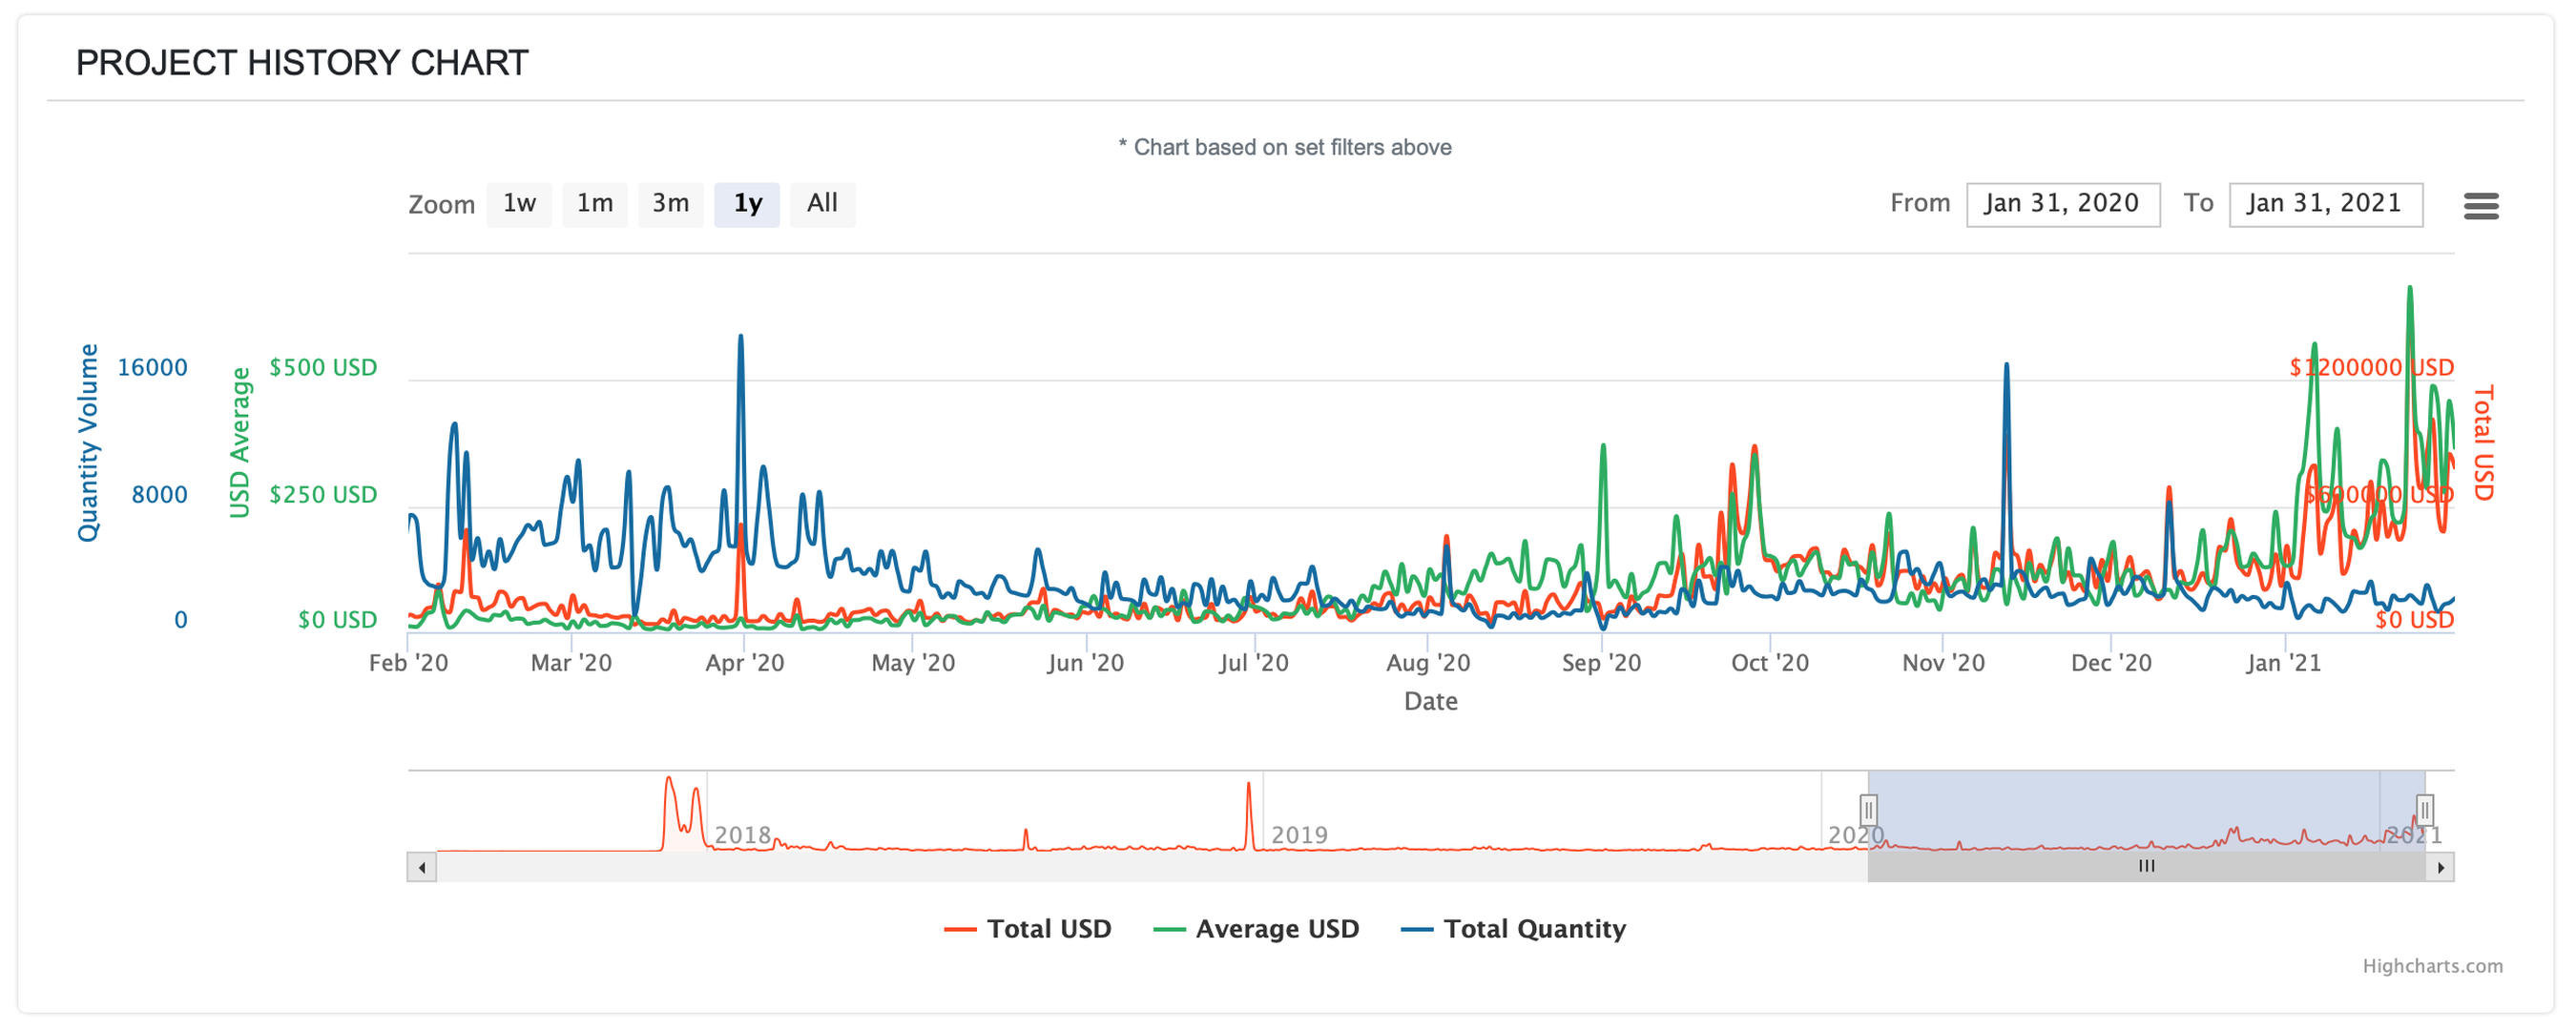Open the Highcharts.com credit link

(x=2432, y=966)
